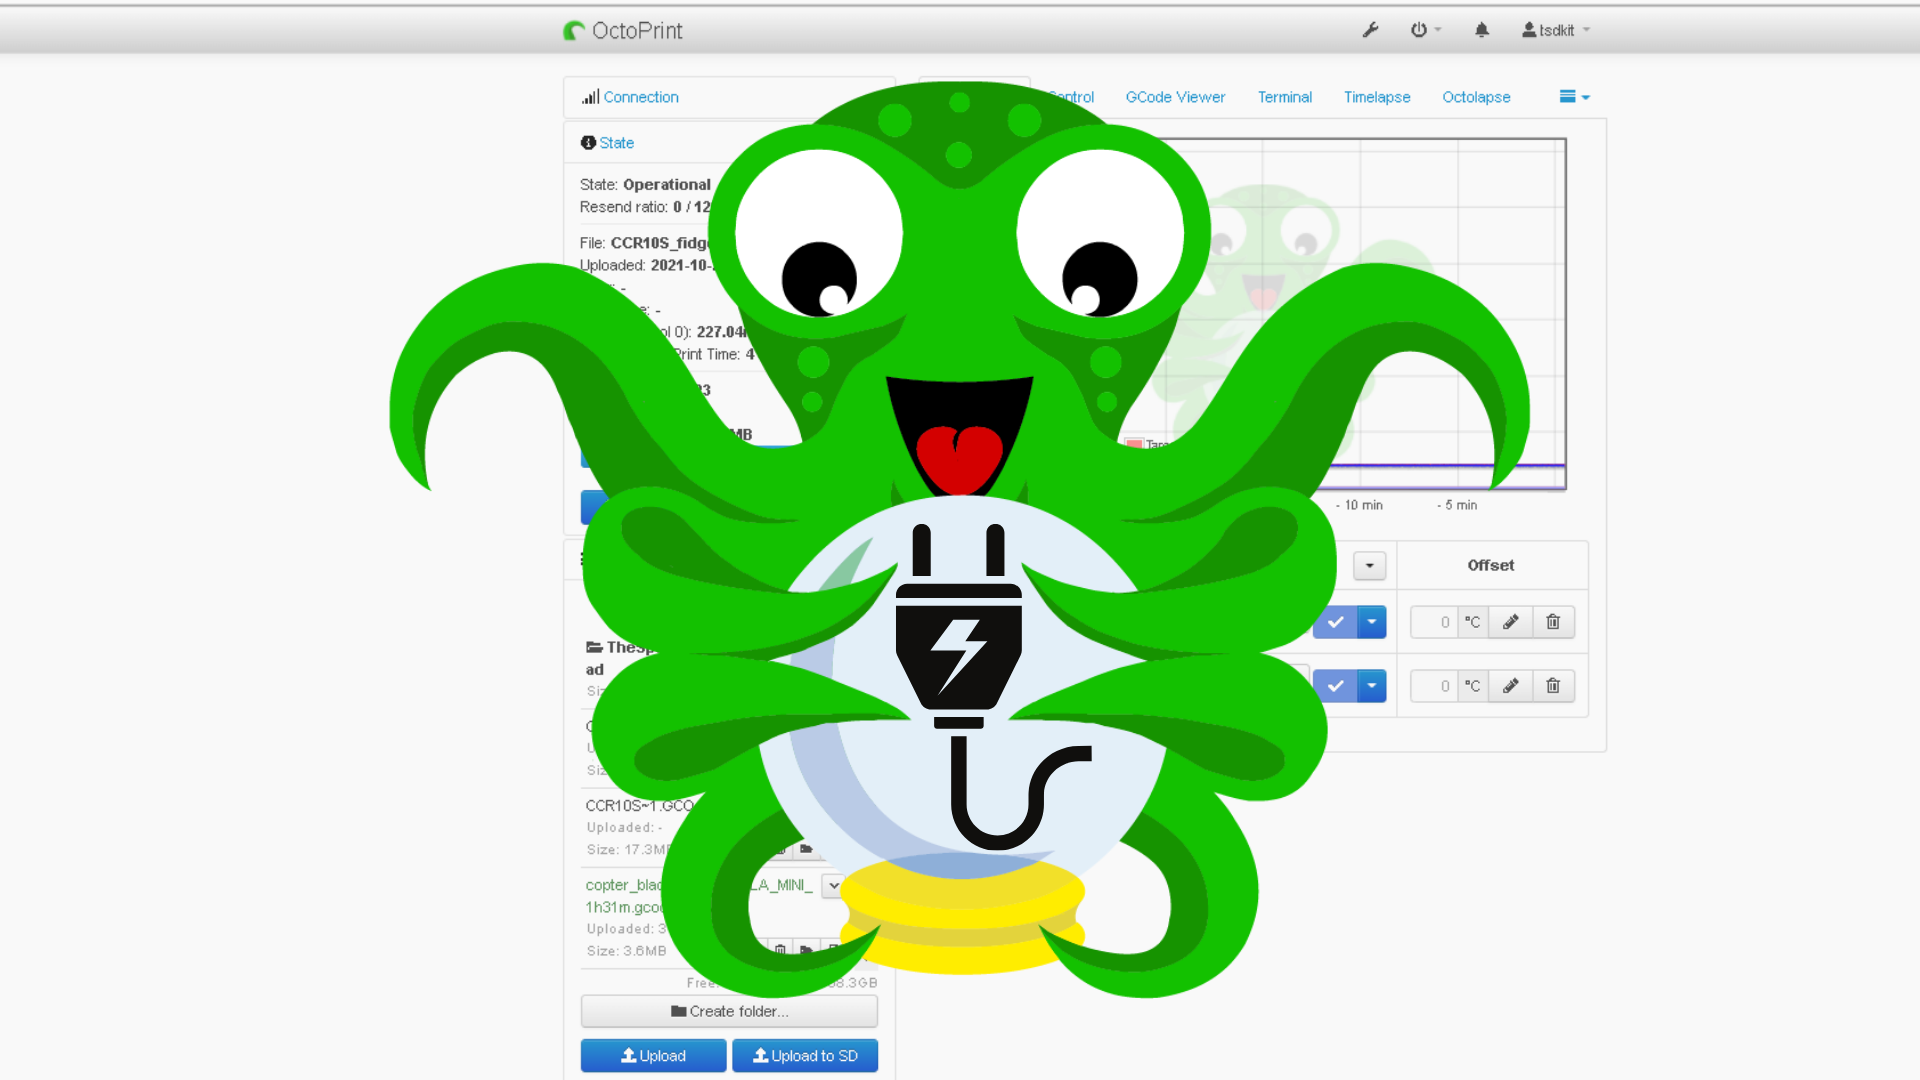Click the Upload to SD button
Viewport: 1920px width, 1080px height.
point(805,1056)
